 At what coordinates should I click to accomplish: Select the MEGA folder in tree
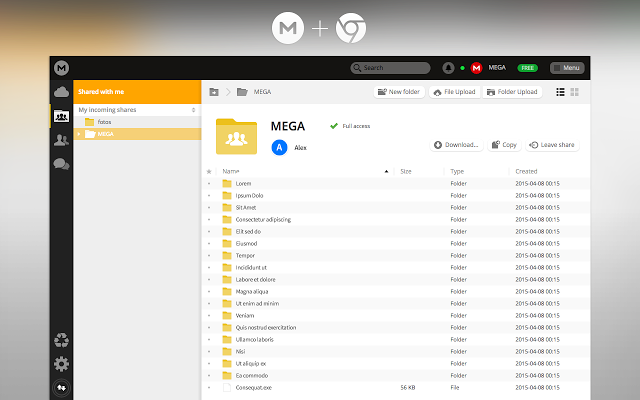coord(137,134)
